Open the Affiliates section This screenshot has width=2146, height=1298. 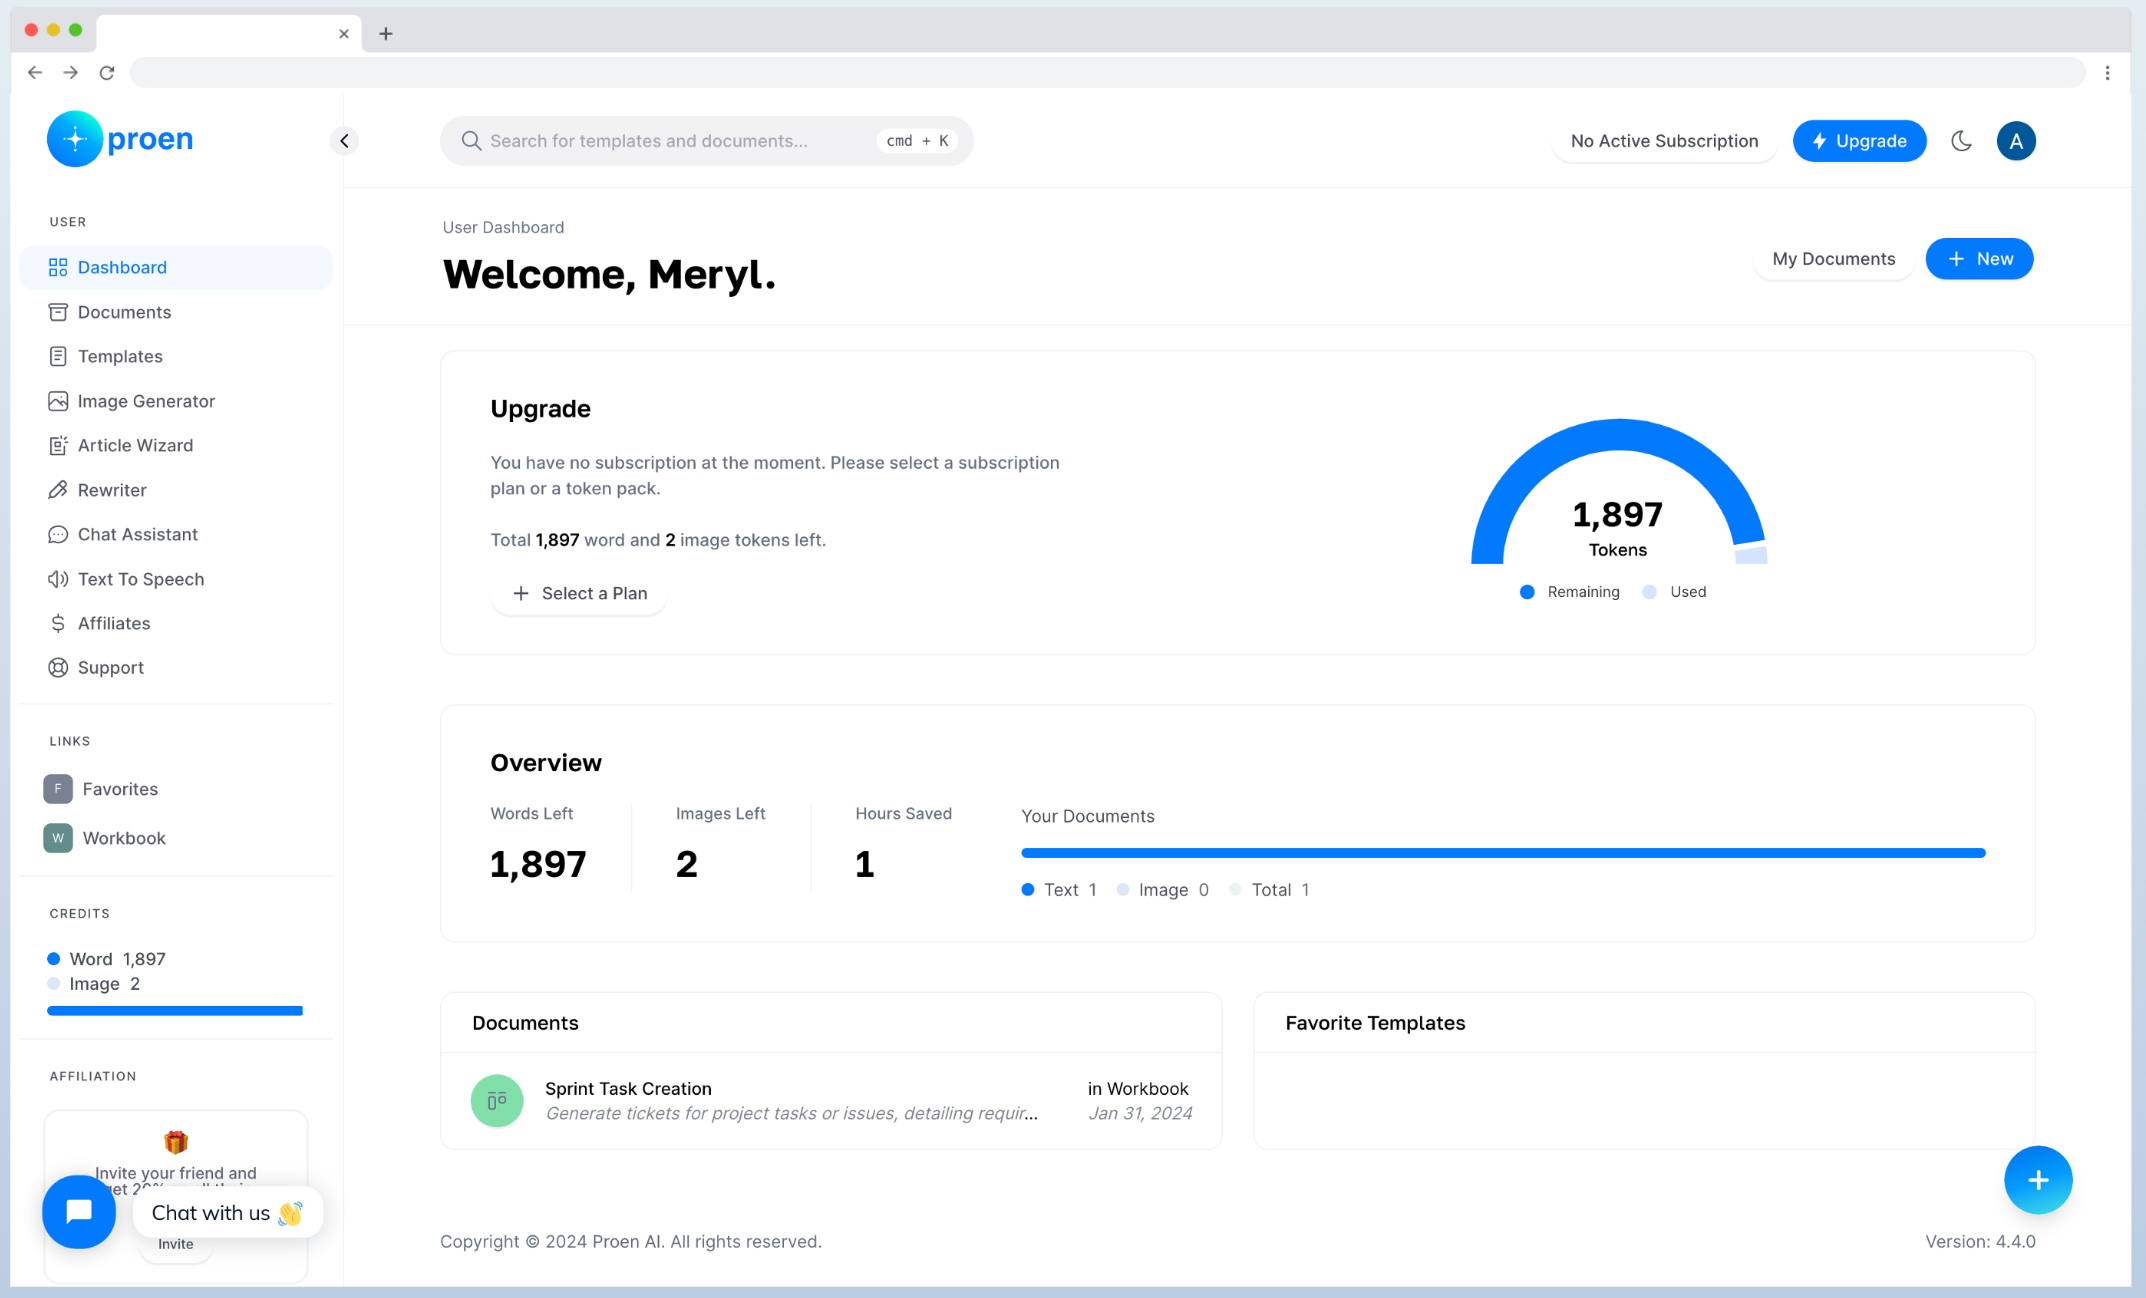pos(113,622)
